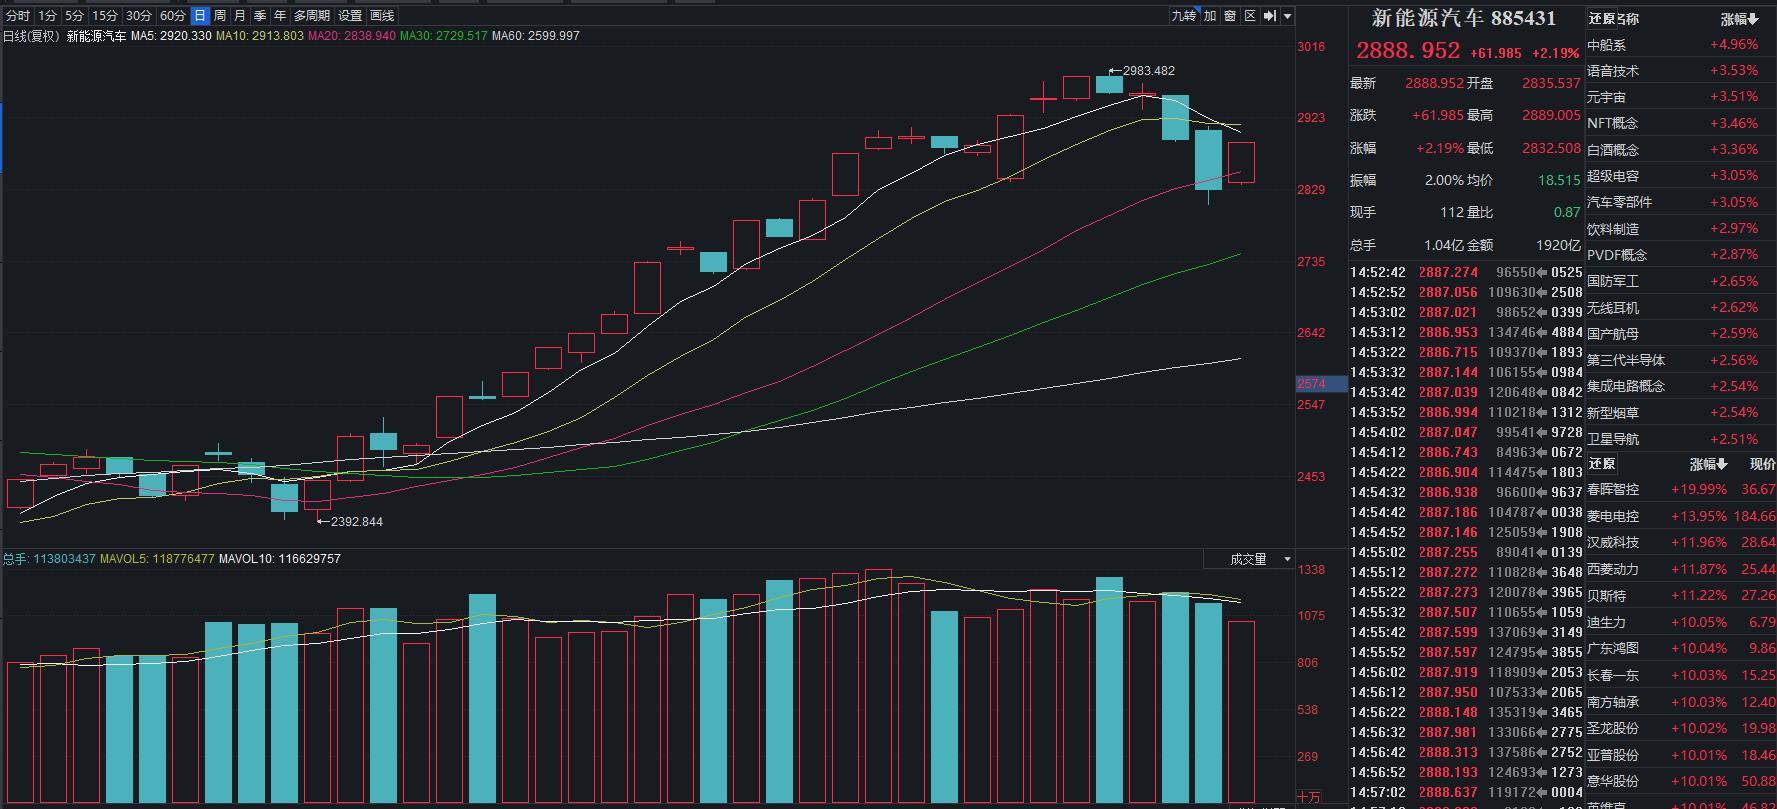Switch to 周 weekly period
1777x809 pixels.
220,16
